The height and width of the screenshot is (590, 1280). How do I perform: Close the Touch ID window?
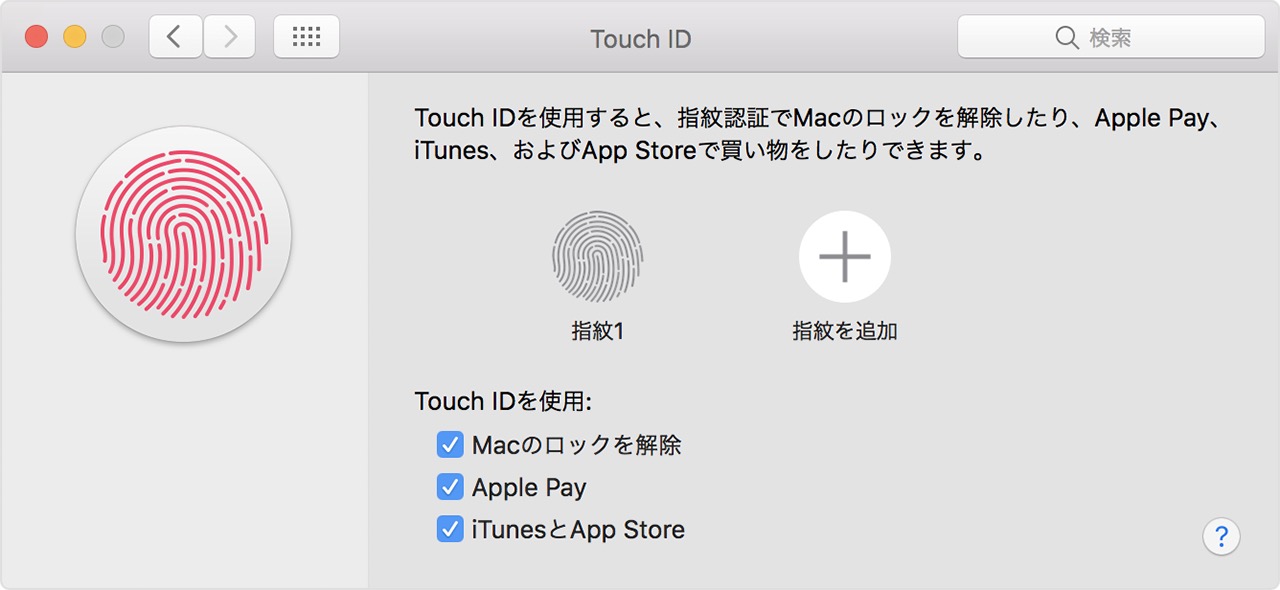point(37,38)
